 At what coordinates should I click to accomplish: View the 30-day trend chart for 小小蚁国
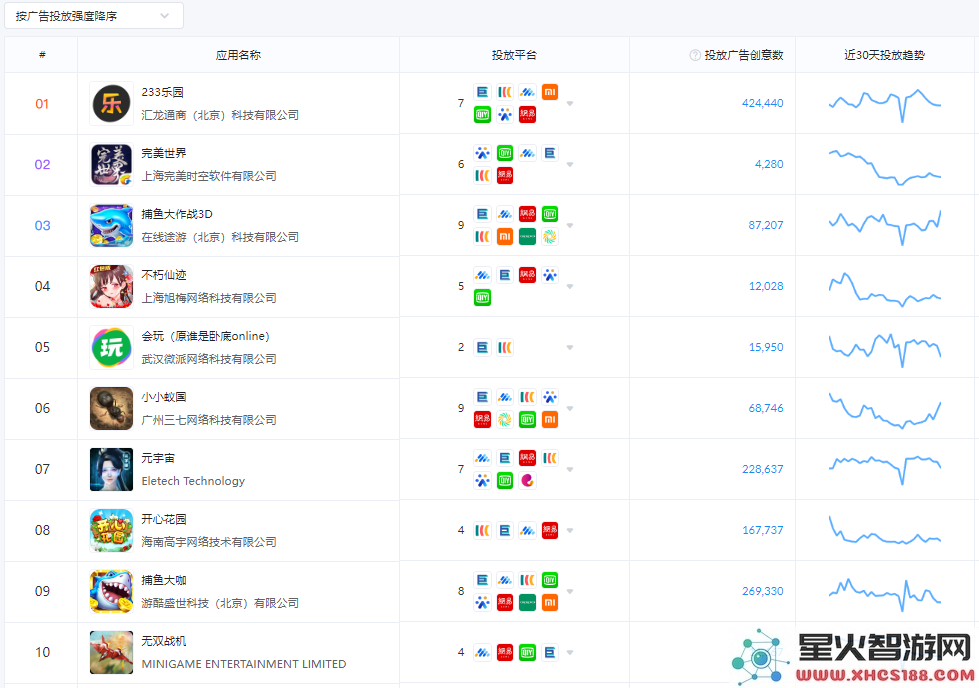click(885, 410)
